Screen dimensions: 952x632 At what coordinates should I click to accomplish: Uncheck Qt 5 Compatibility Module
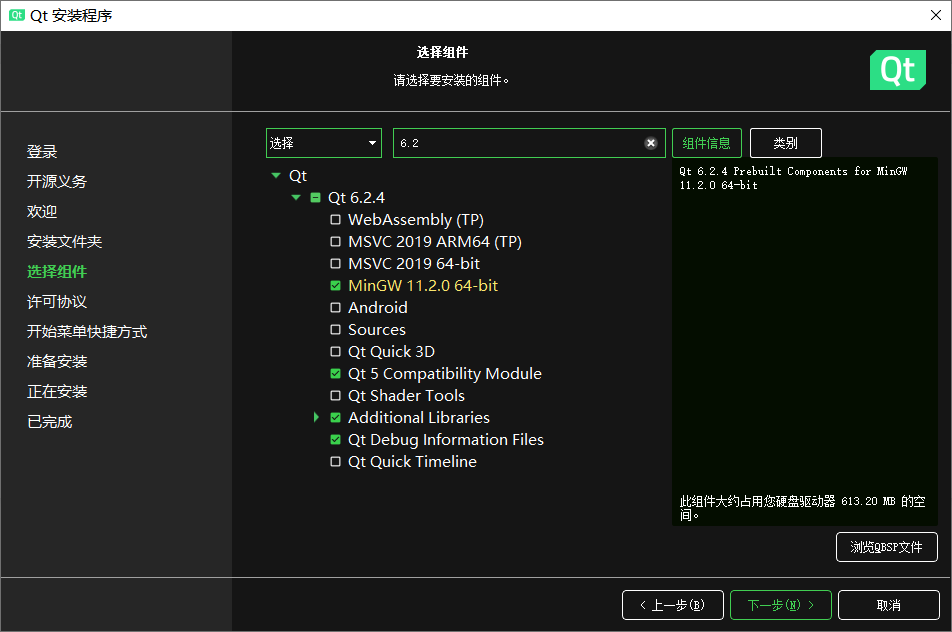335,373
